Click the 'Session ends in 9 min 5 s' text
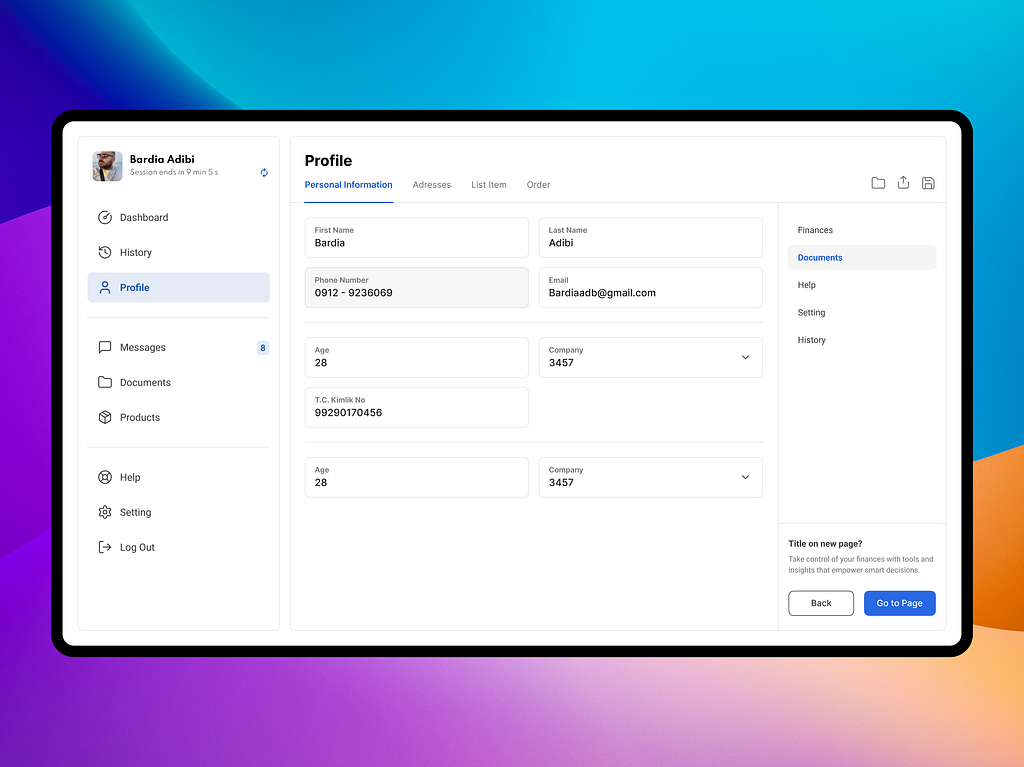This screenshot has height=767, width=1024. coord(174,172)
